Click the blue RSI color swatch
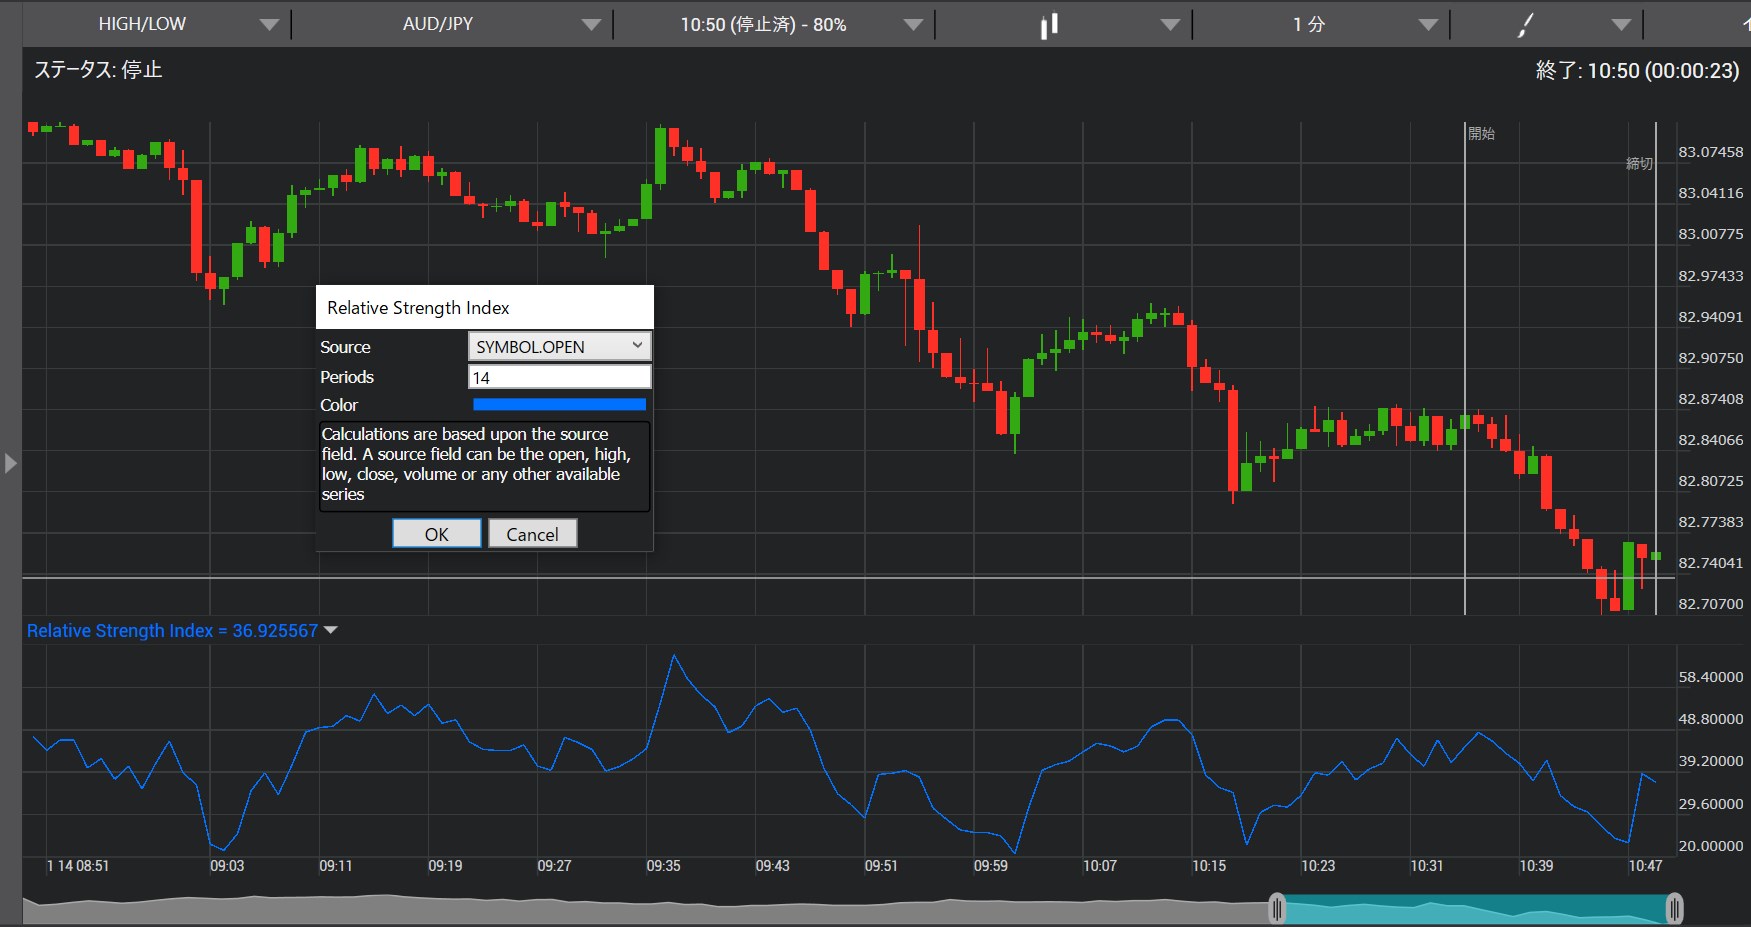 (559, 405)
